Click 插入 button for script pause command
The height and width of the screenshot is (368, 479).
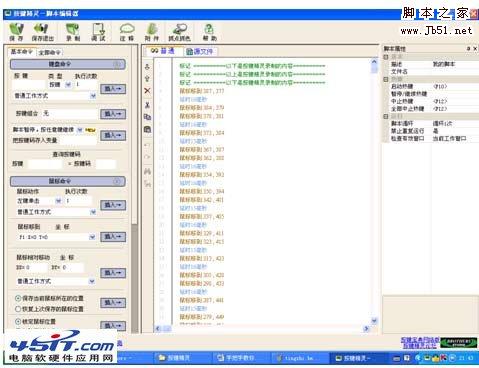click(113, 135)
